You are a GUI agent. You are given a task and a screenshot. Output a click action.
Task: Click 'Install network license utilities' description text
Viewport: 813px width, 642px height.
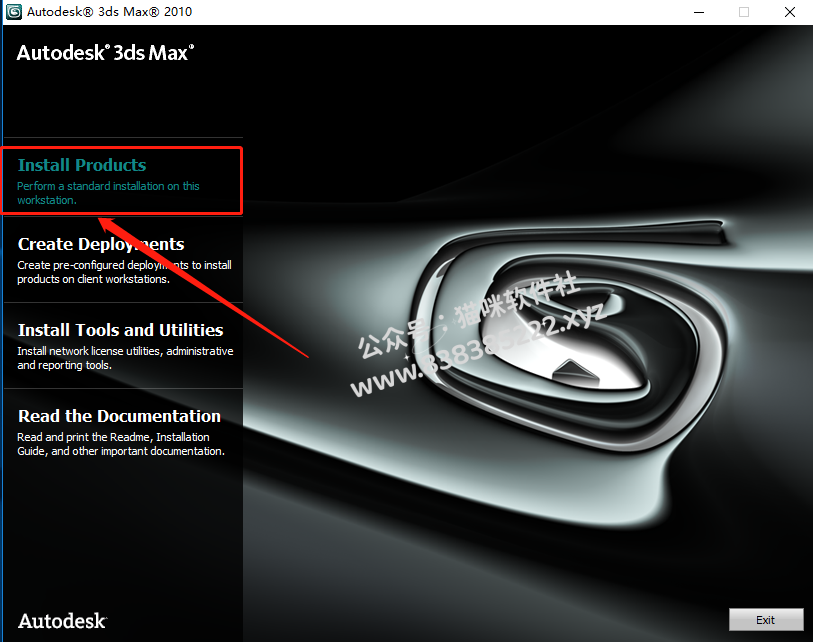pyautogui.click(x=125, y=358)
